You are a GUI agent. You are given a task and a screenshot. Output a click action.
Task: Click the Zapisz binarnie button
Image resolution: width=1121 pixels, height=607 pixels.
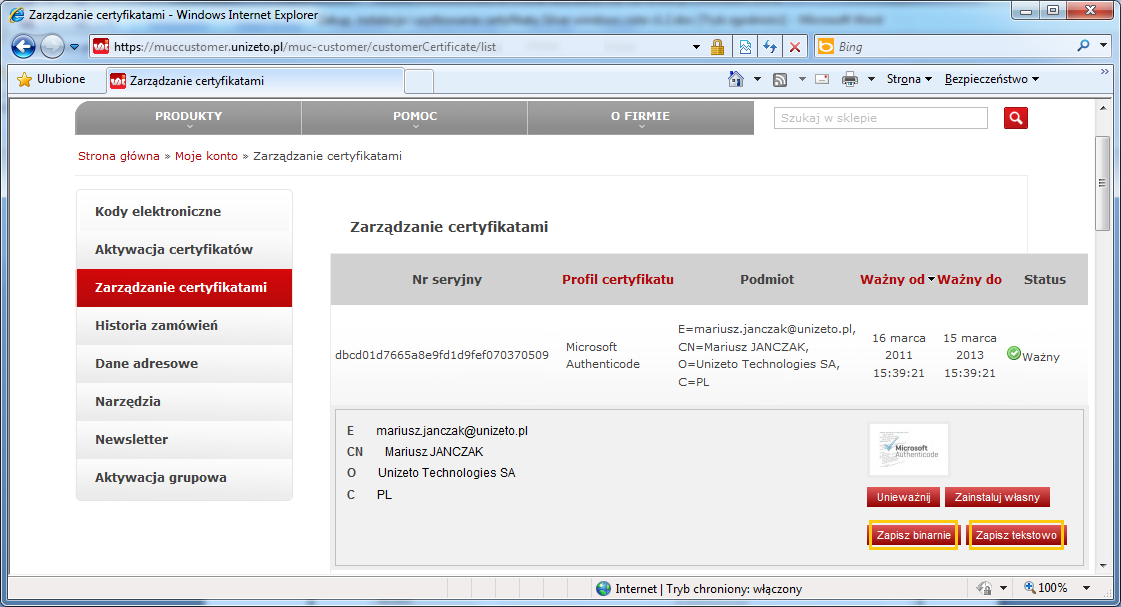(914, 535)
